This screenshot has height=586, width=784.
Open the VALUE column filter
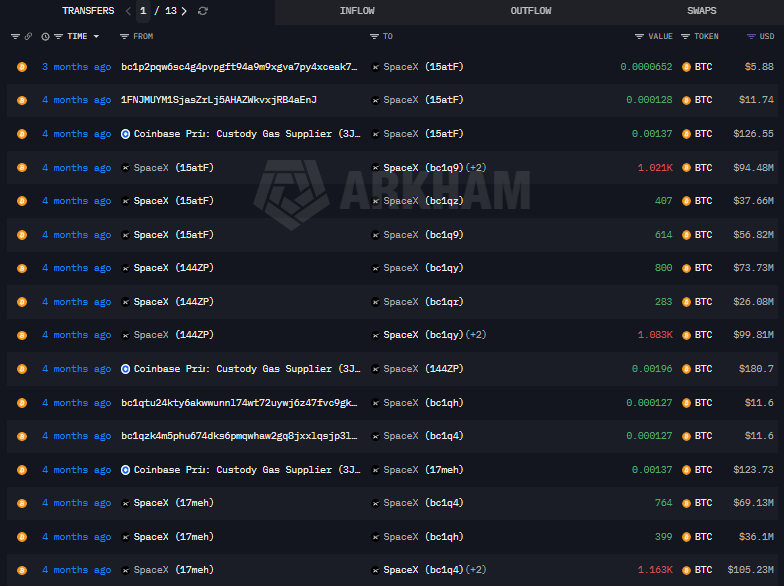point(639,37)
